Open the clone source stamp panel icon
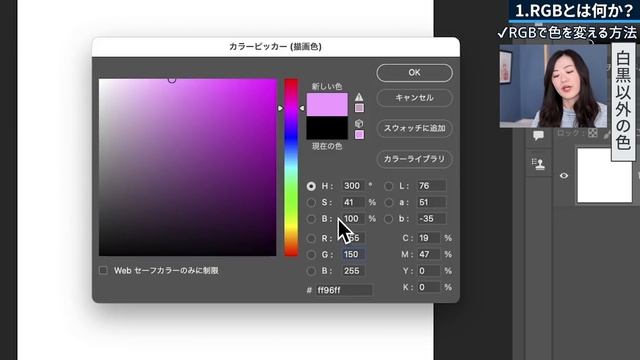Viewport: 640px width, 360px height. 538,164
